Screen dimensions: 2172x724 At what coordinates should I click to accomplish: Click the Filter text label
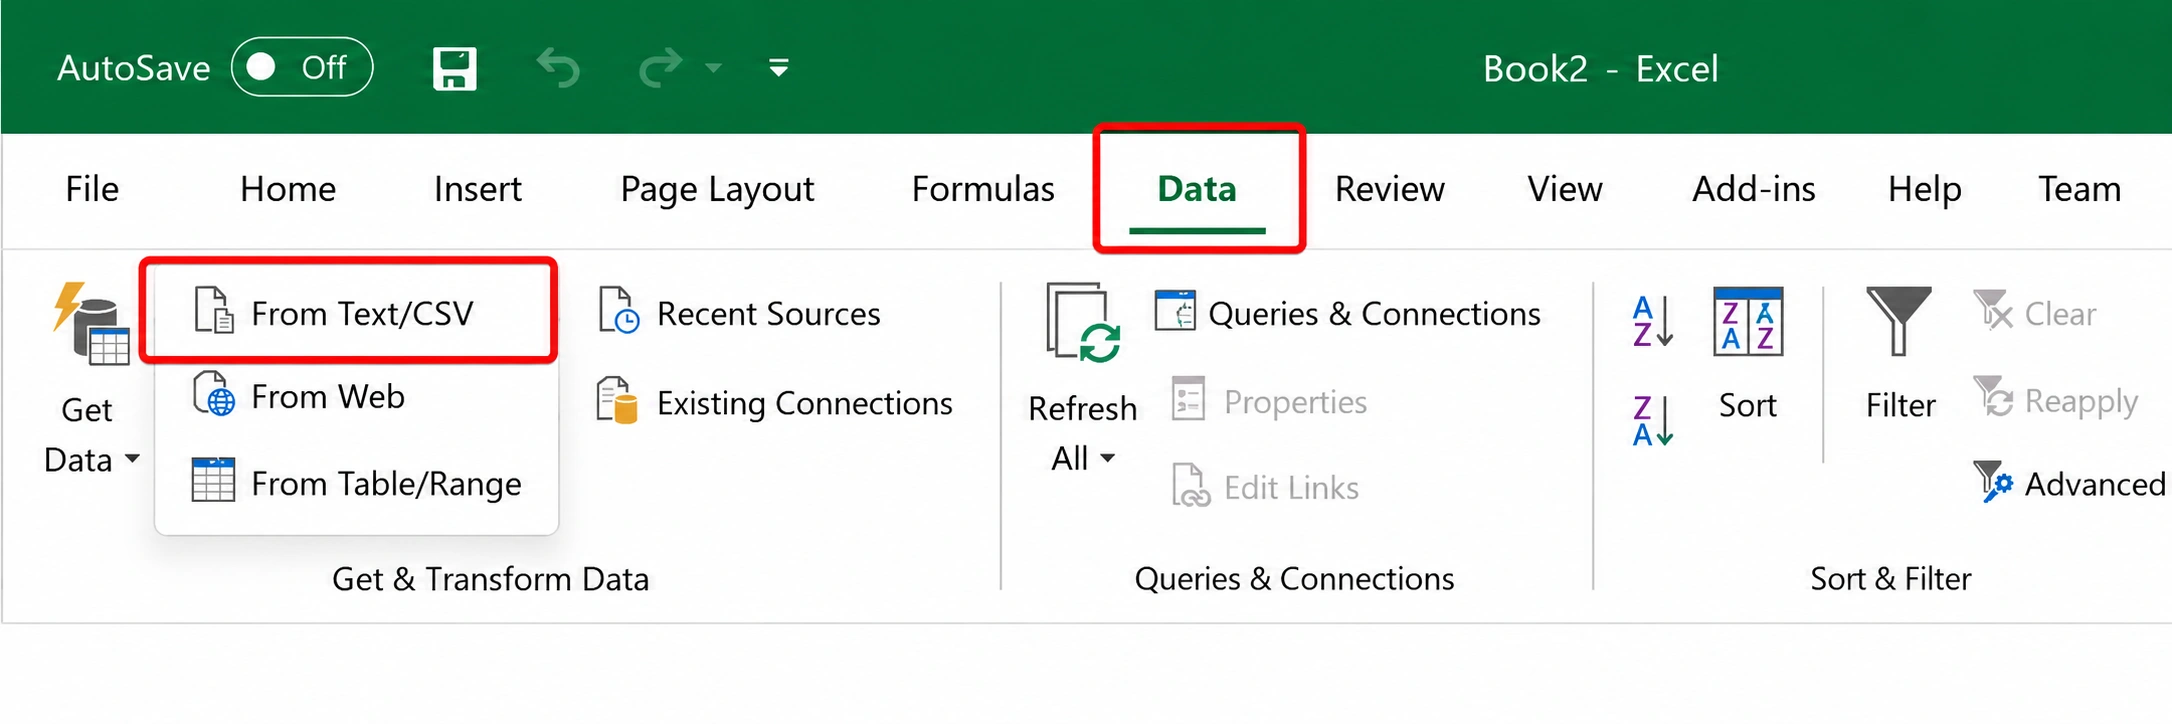coord(1900,406)
